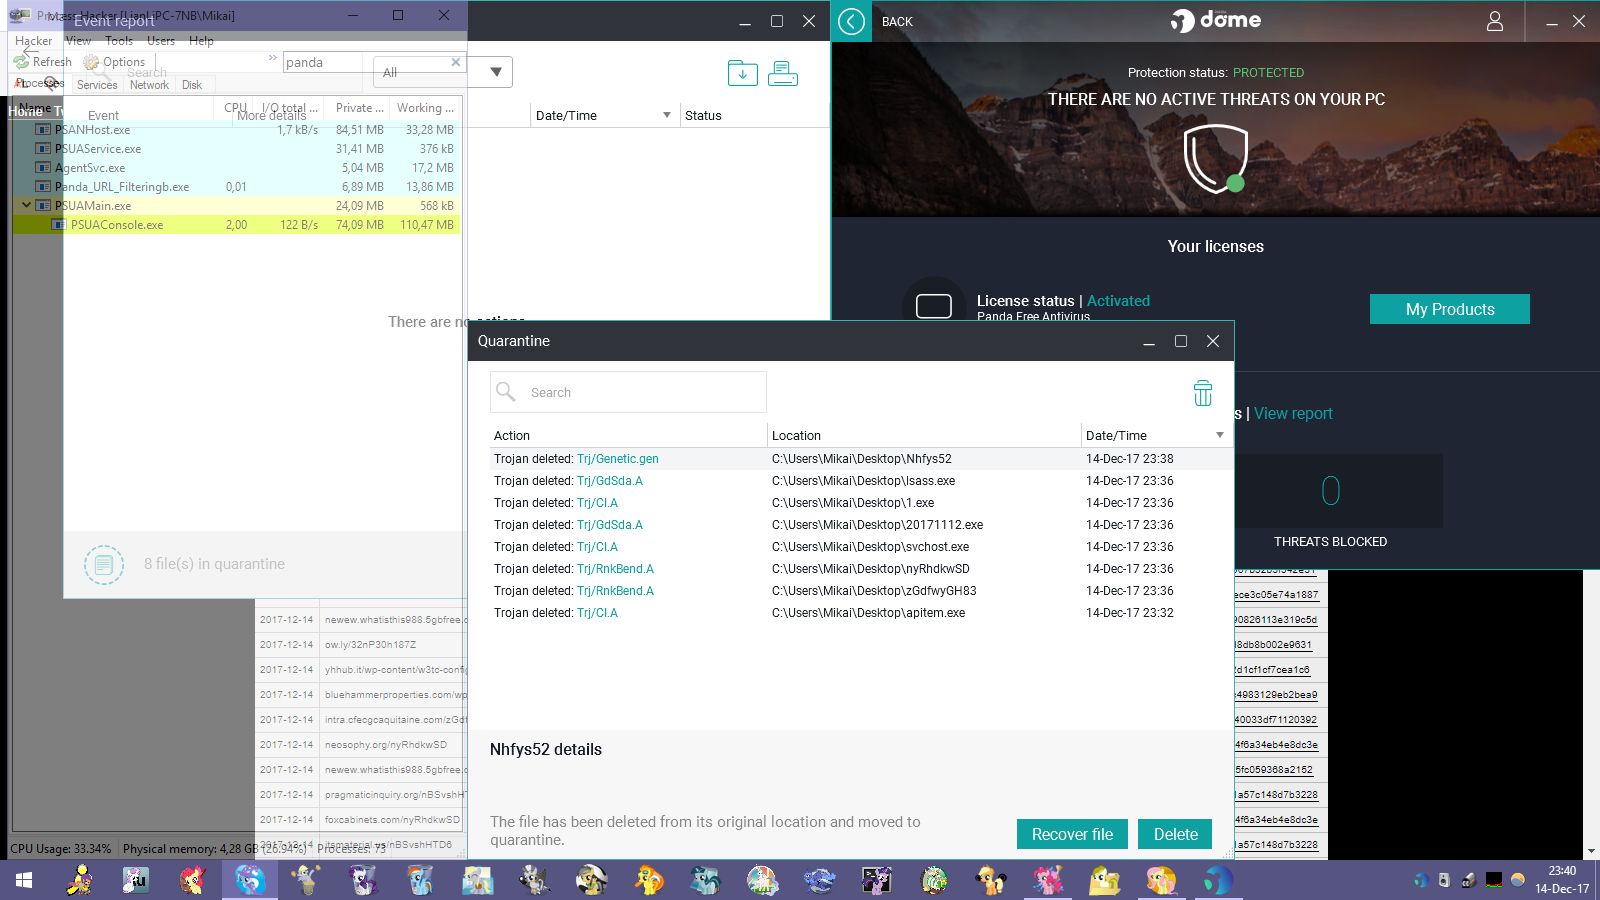Click the My Products button

(x=1450, y=309)
